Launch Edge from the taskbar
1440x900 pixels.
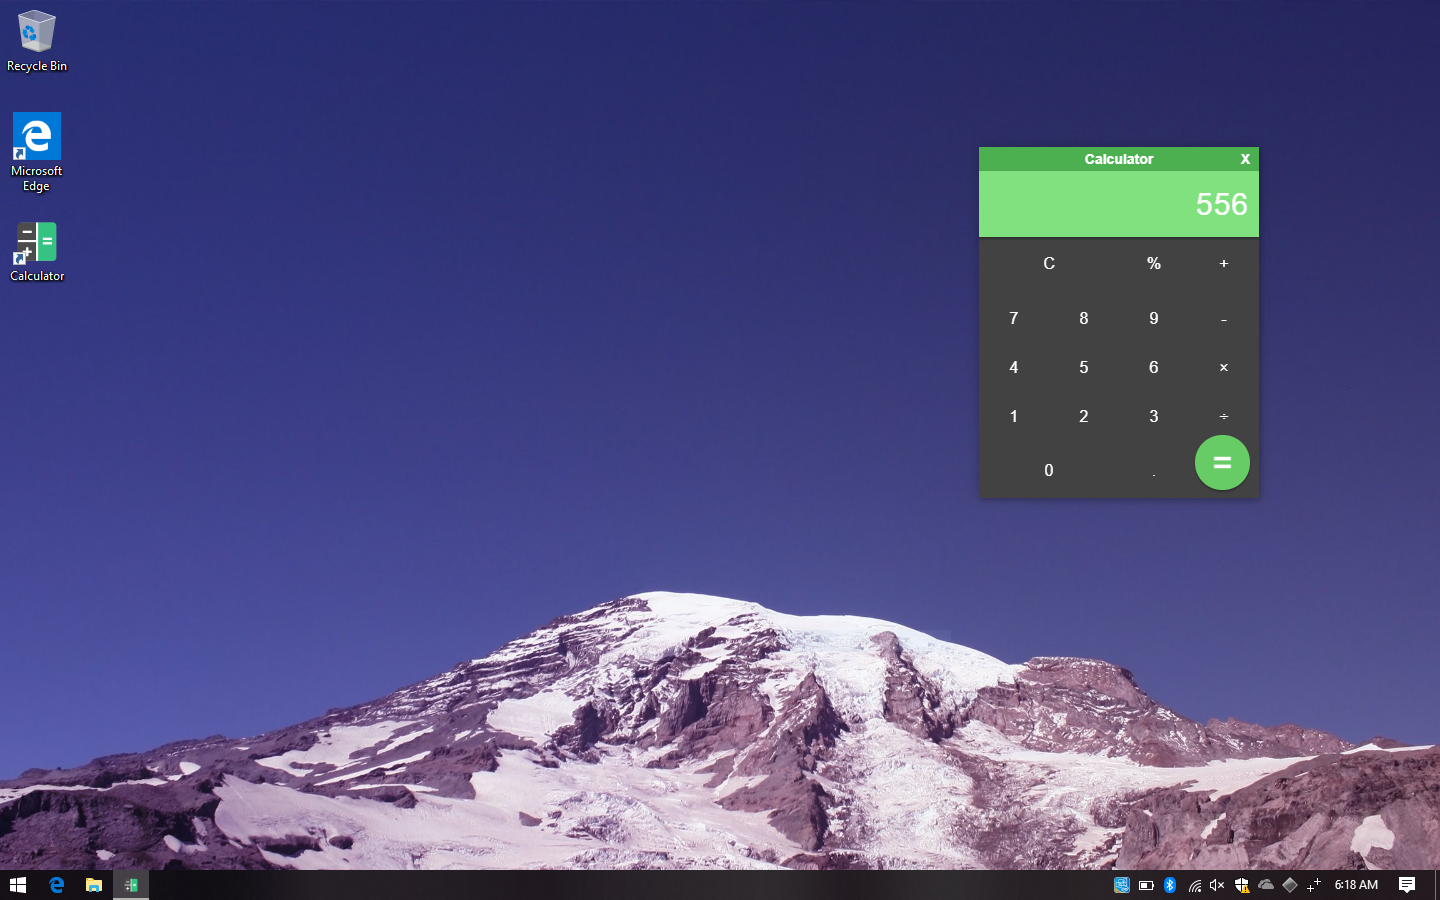(56, 885)
